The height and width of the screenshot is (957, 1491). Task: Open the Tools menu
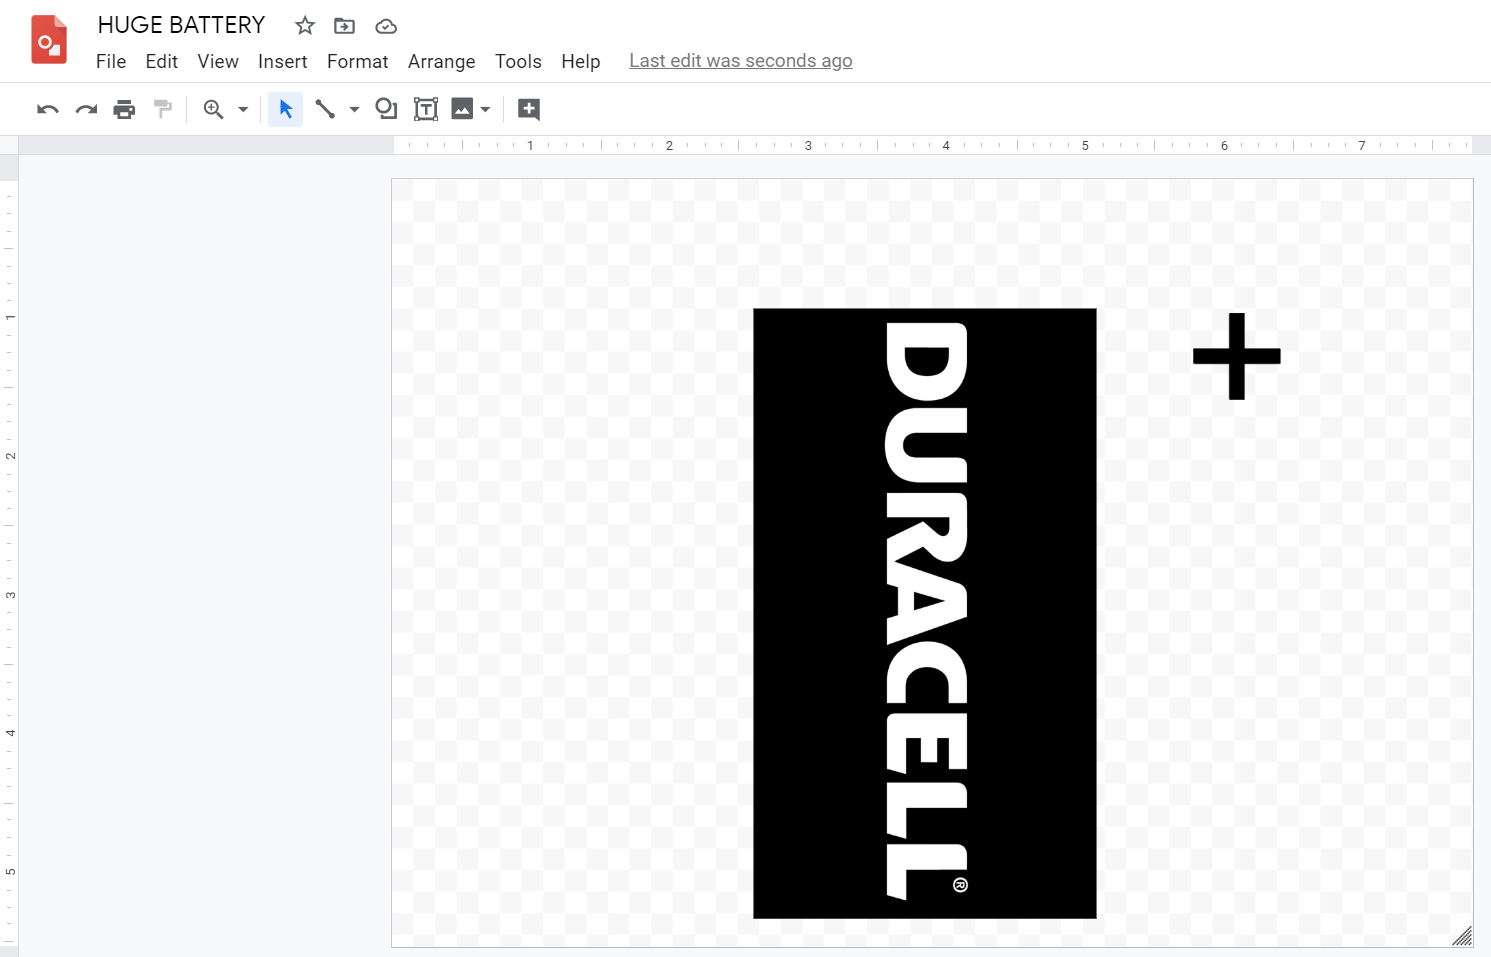pyautogui.click(x=518, y=61)
